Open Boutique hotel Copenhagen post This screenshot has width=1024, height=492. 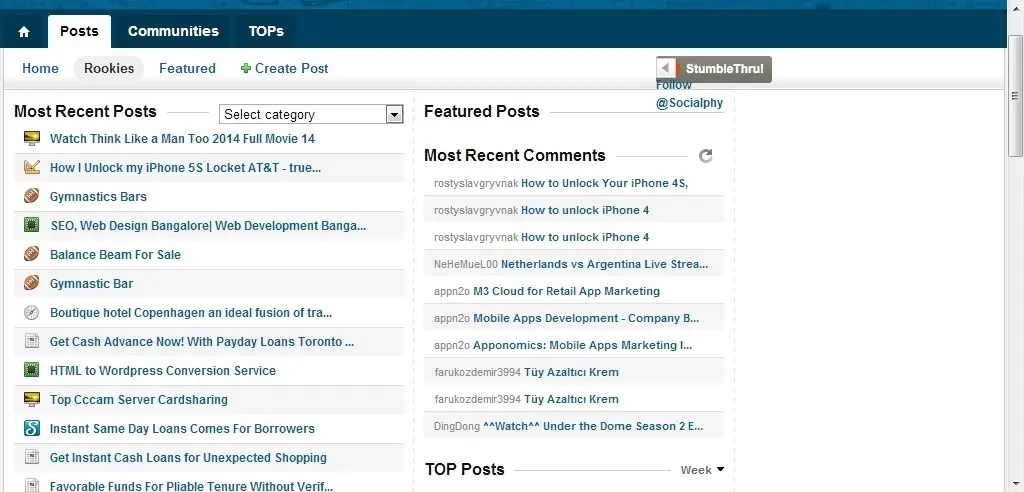point(191,312)
